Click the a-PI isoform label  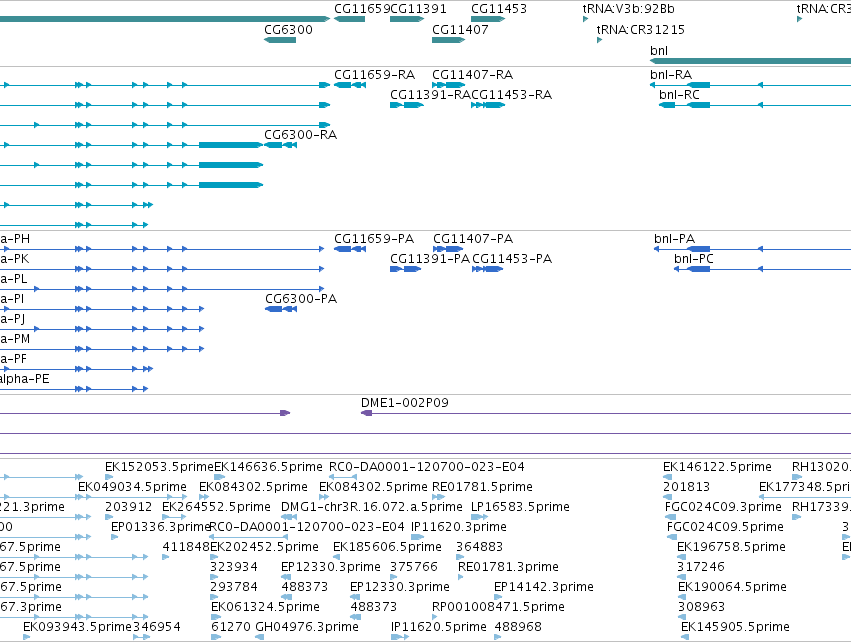12,298
